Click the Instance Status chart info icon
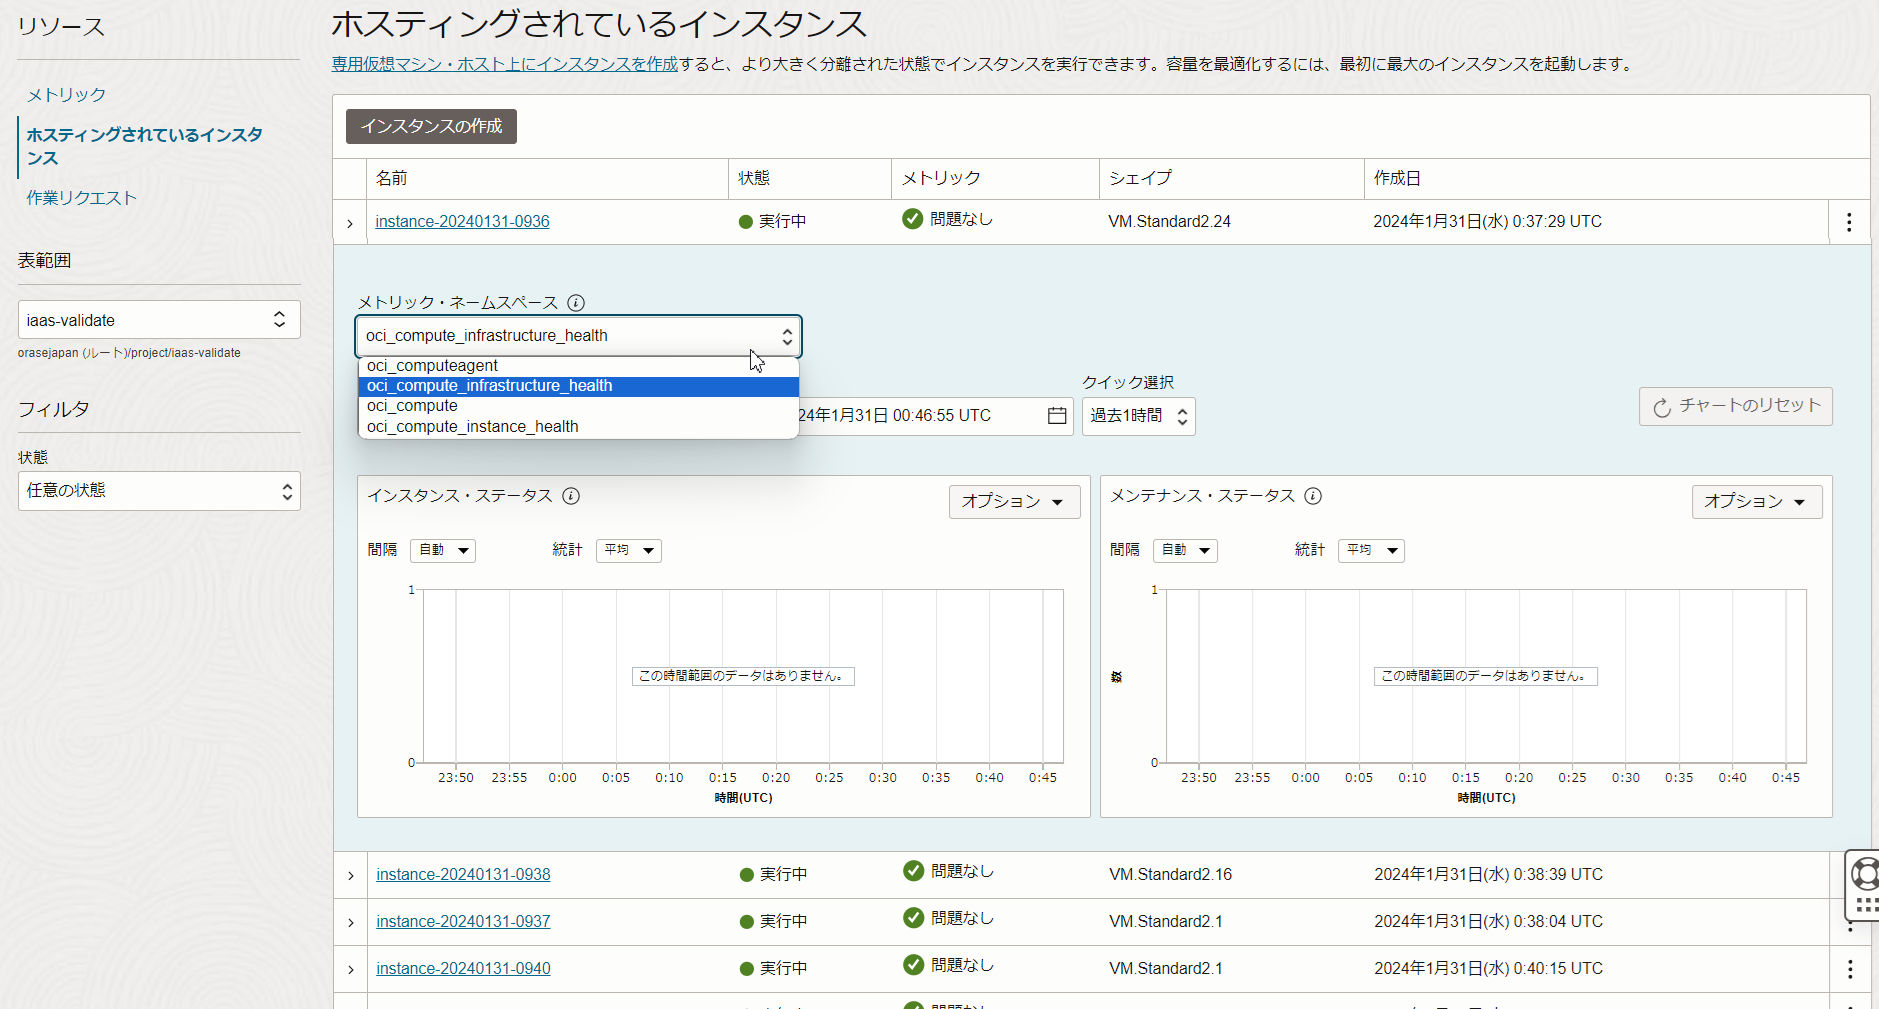The width and height of the screenshot is (1879, 1009). pos(571,496)
